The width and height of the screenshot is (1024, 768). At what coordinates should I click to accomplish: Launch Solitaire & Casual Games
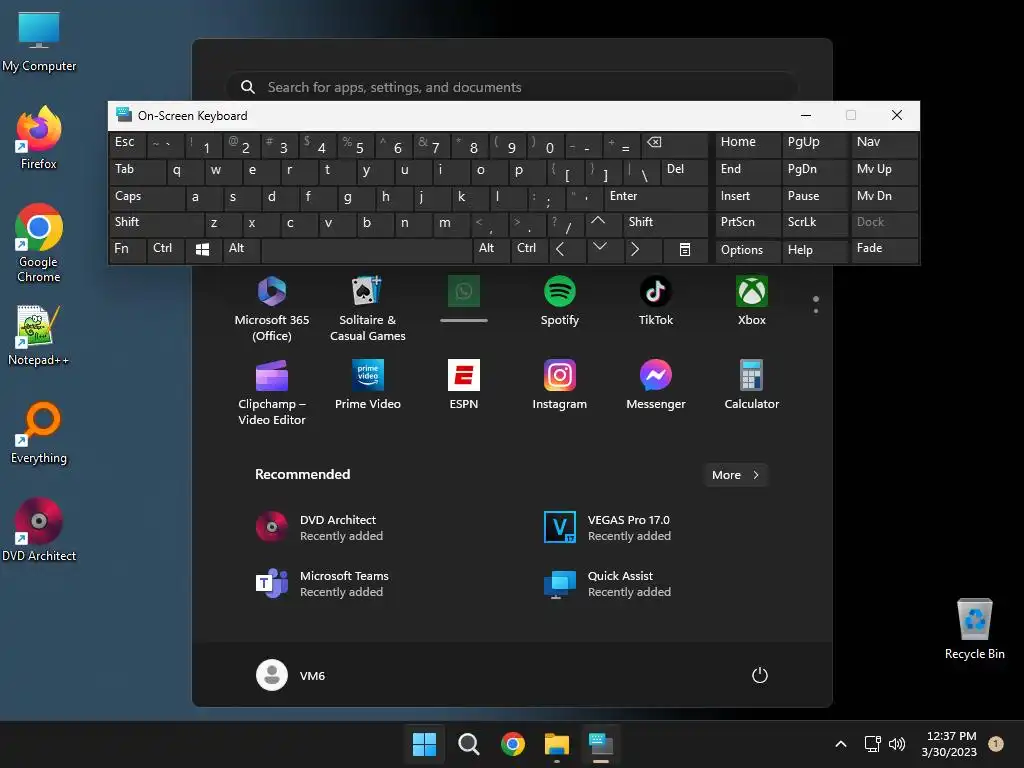coord(368,308)
